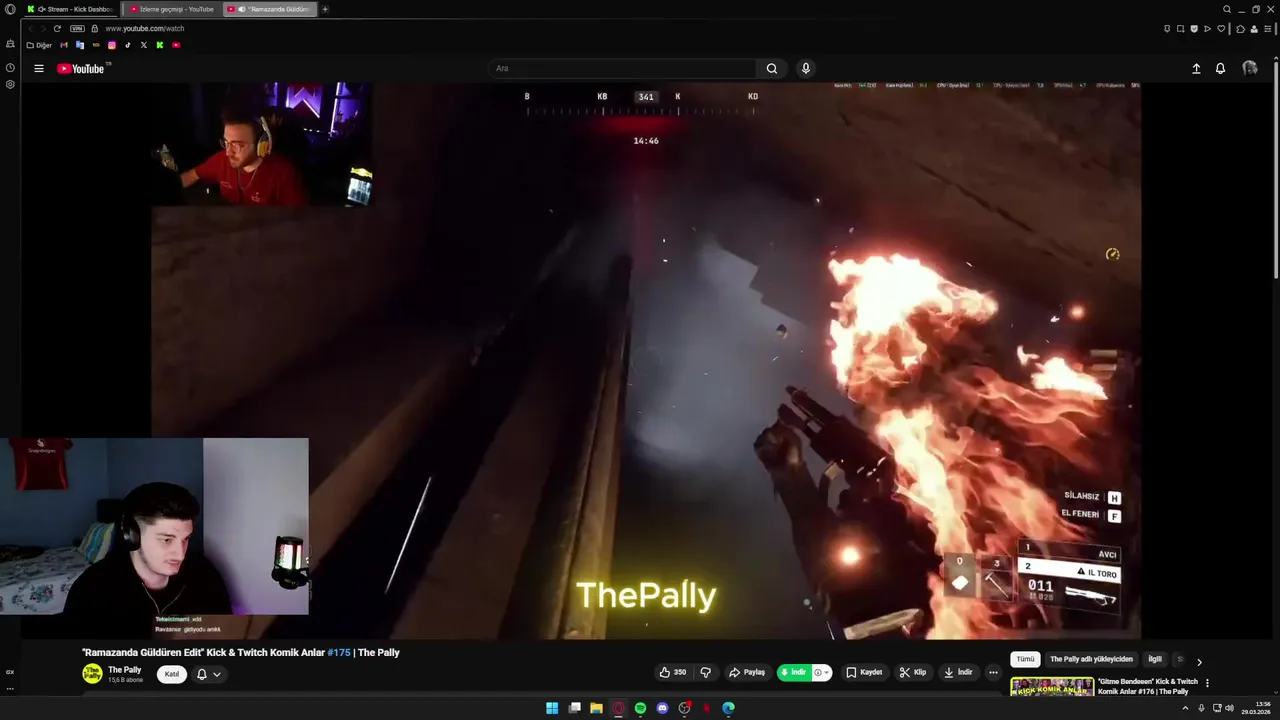The height and width of the screenshot is (720, 1280).
Task: Toggle the VPN badge in address bar
Action: click(x=77, y=29)
